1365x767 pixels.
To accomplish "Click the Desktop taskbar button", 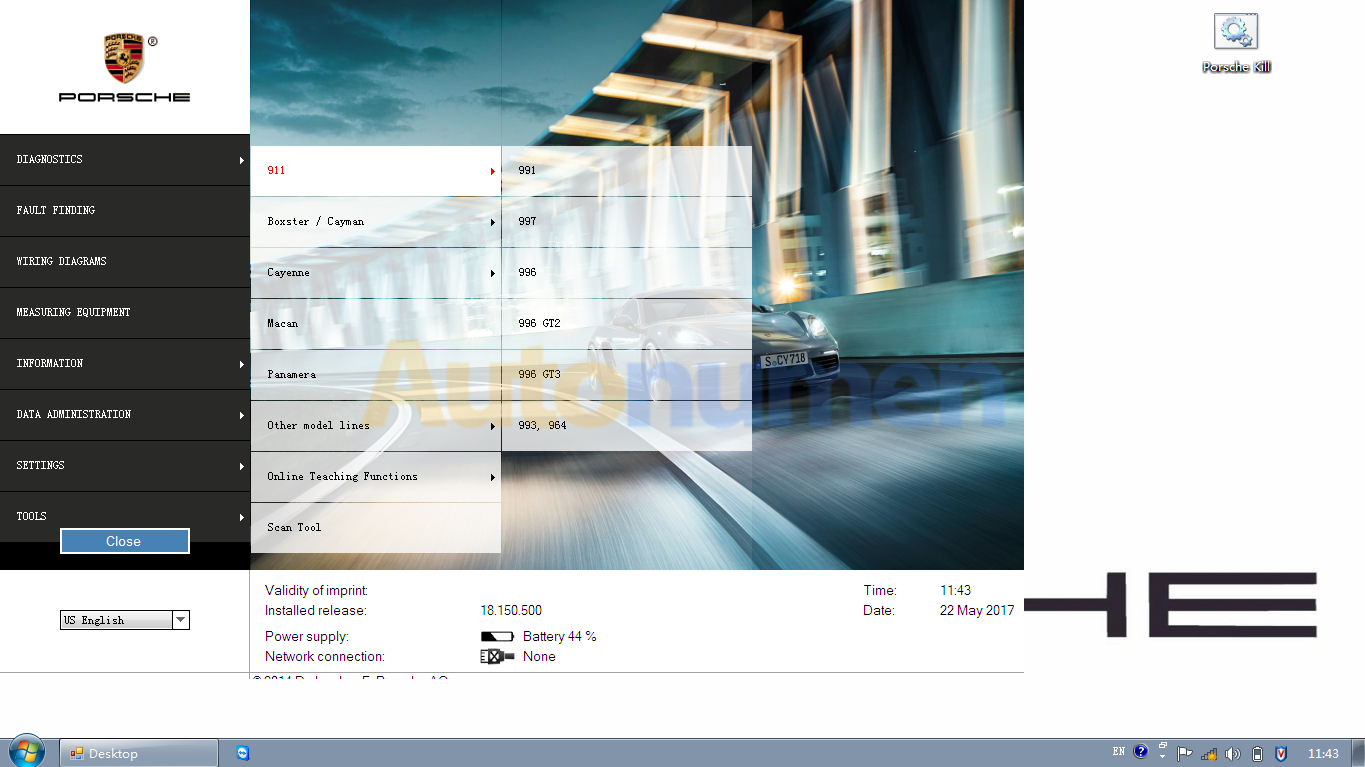I will tap(139, 753).
